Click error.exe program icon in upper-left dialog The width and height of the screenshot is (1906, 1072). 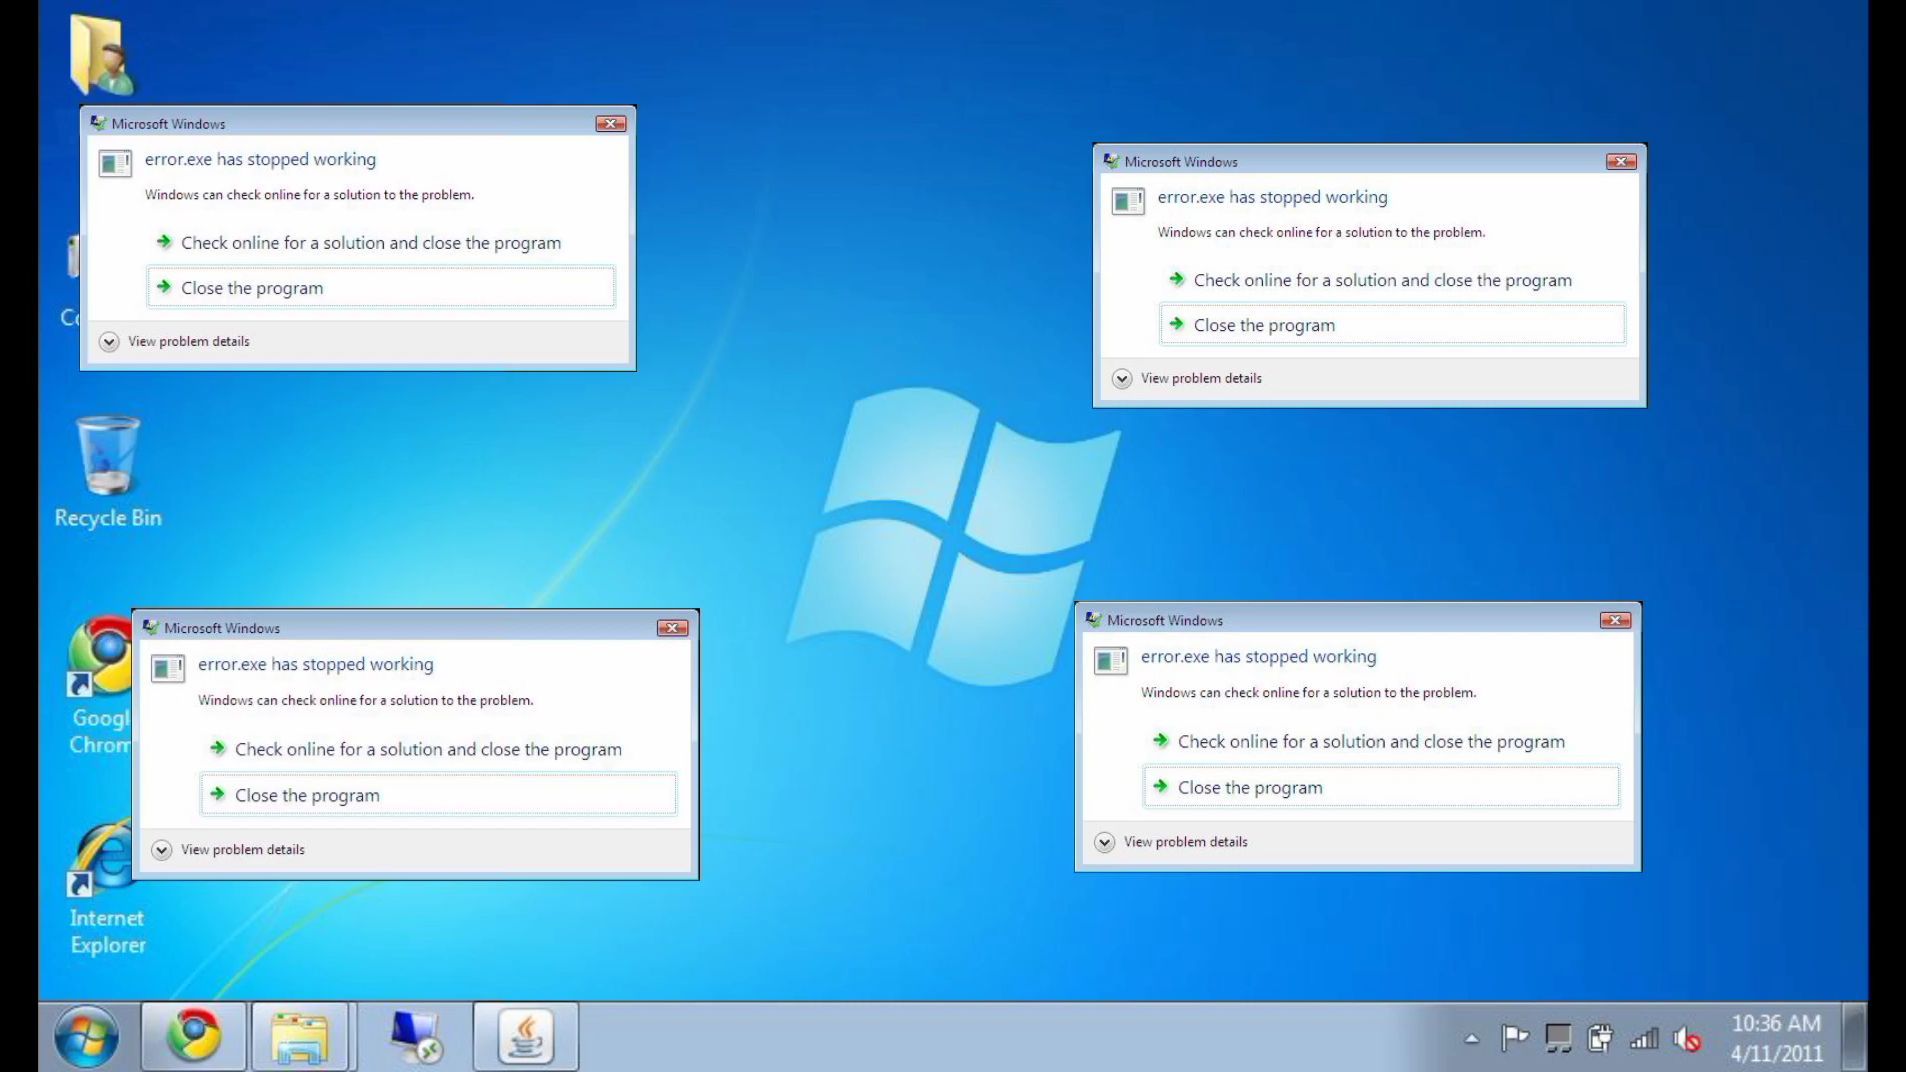point(115,163)
